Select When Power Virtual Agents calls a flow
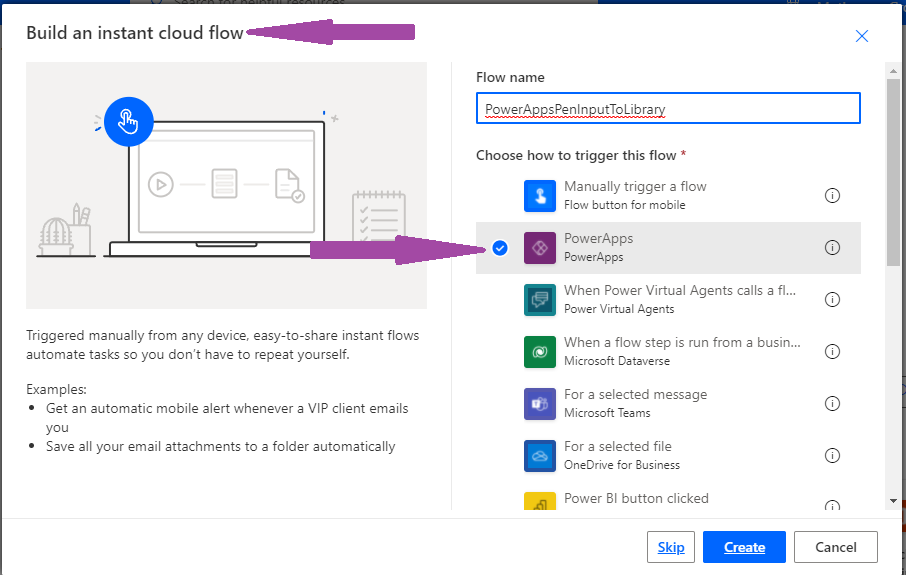This screenshot has height=575, width=906. point(668,300)
